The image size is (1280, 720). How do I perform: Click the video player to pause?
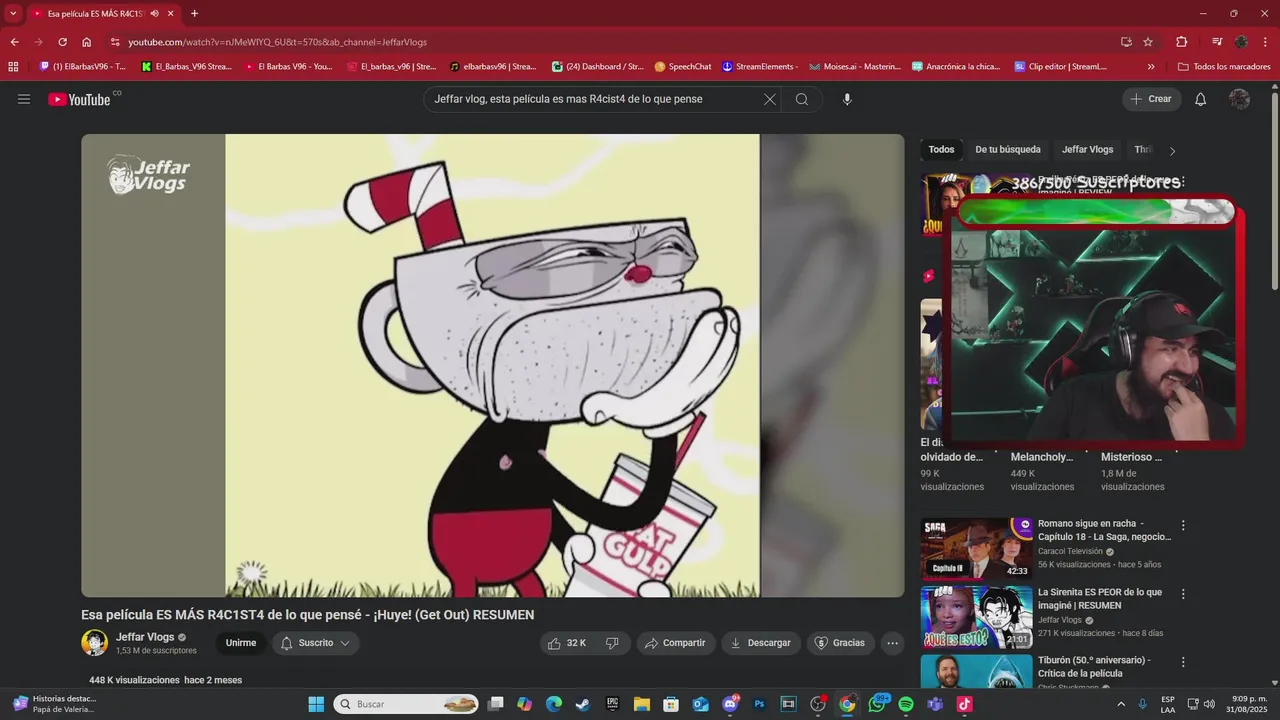pos(492,366)
